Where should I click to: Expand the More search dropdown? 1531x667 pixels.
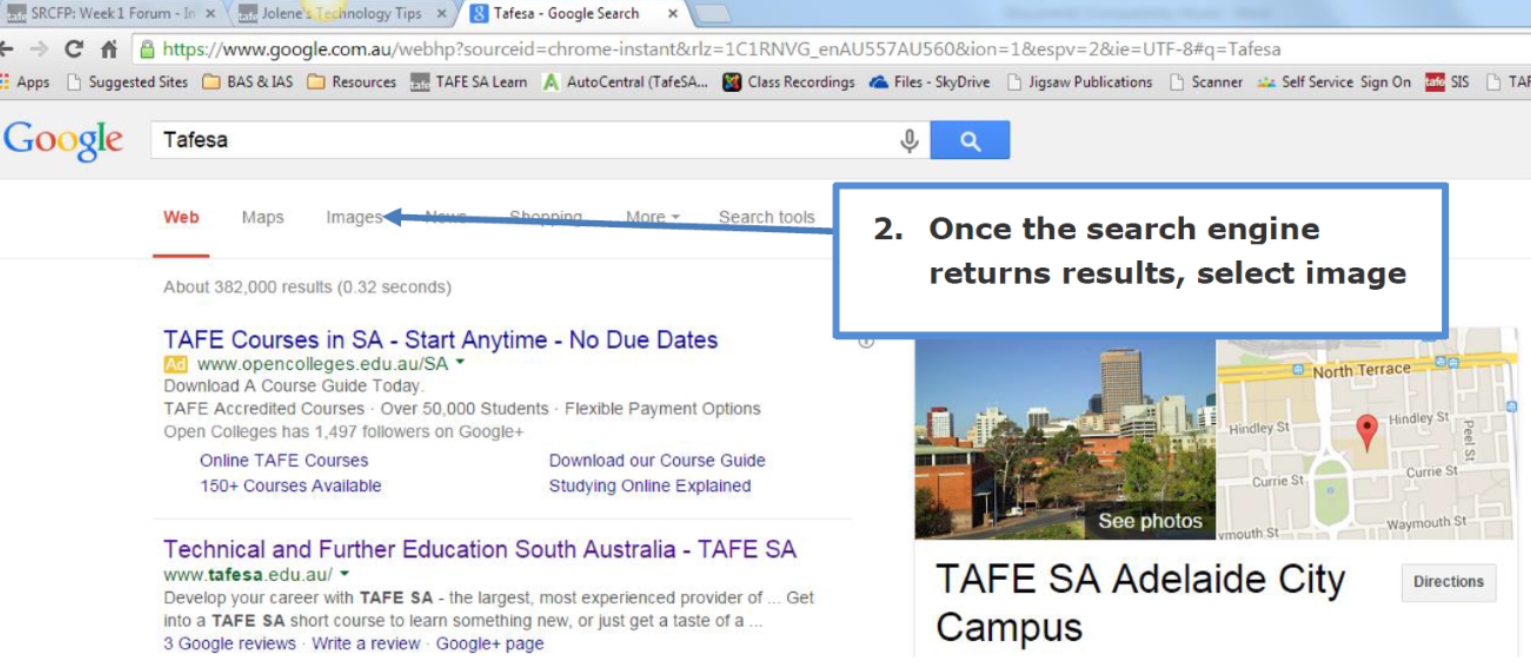click(x=652, y=217)
